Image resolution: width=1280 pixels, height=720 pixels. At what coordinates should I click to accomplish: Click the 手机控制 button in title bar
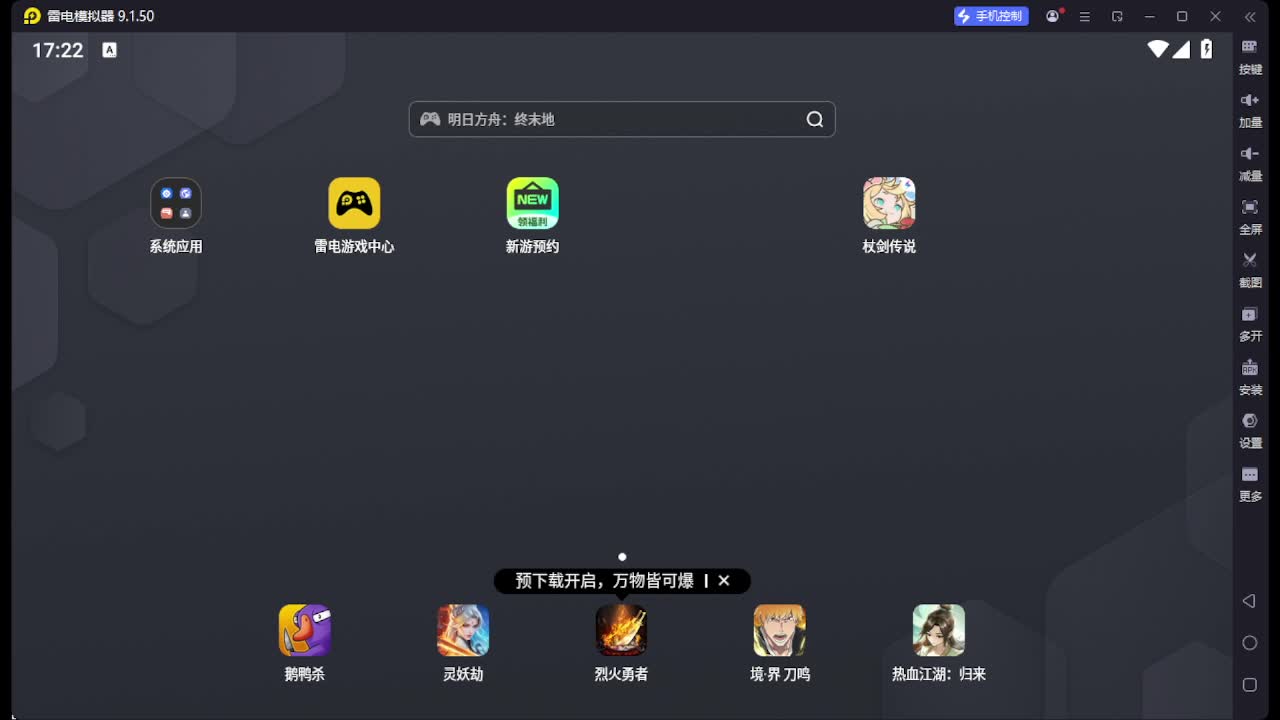[x=990, y=16]
